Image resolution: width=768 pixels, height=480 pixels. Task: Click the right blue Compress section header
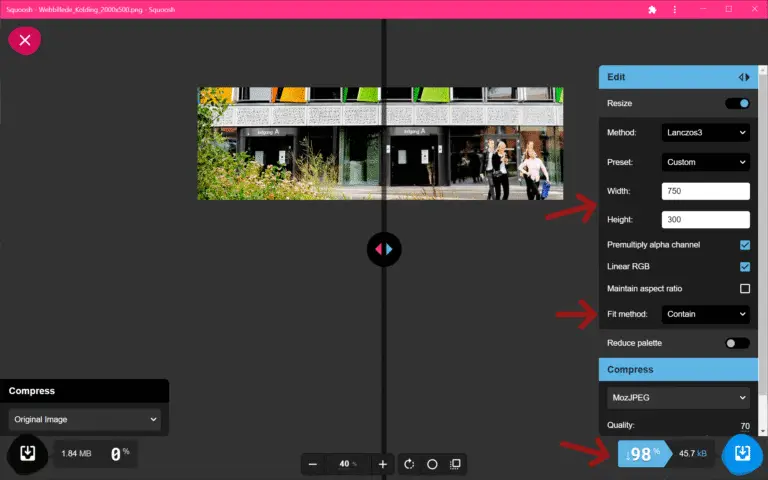point(678,370)
